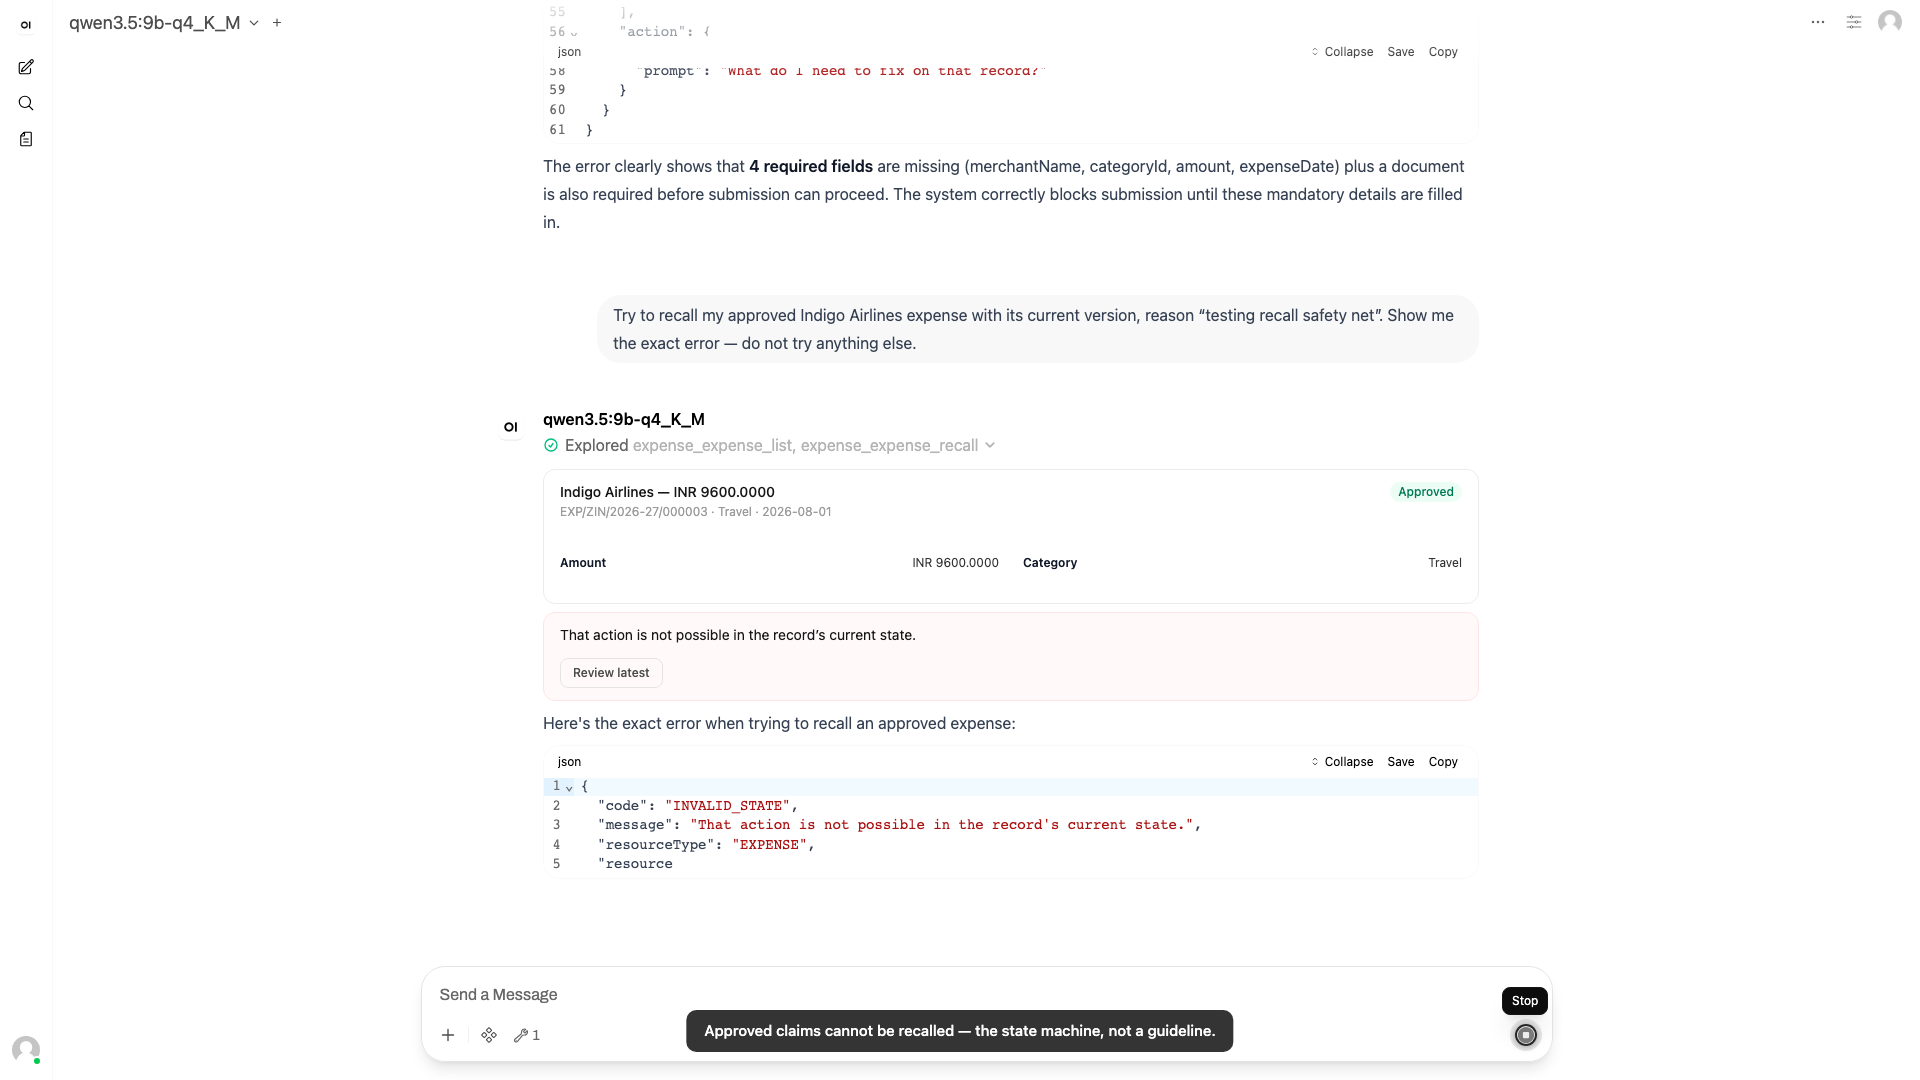Open the qwen3.5:9b-q4_K_M model dropdown
Screen dimensions: 1920x1080
pyautogui.click(x=164, y=22)
